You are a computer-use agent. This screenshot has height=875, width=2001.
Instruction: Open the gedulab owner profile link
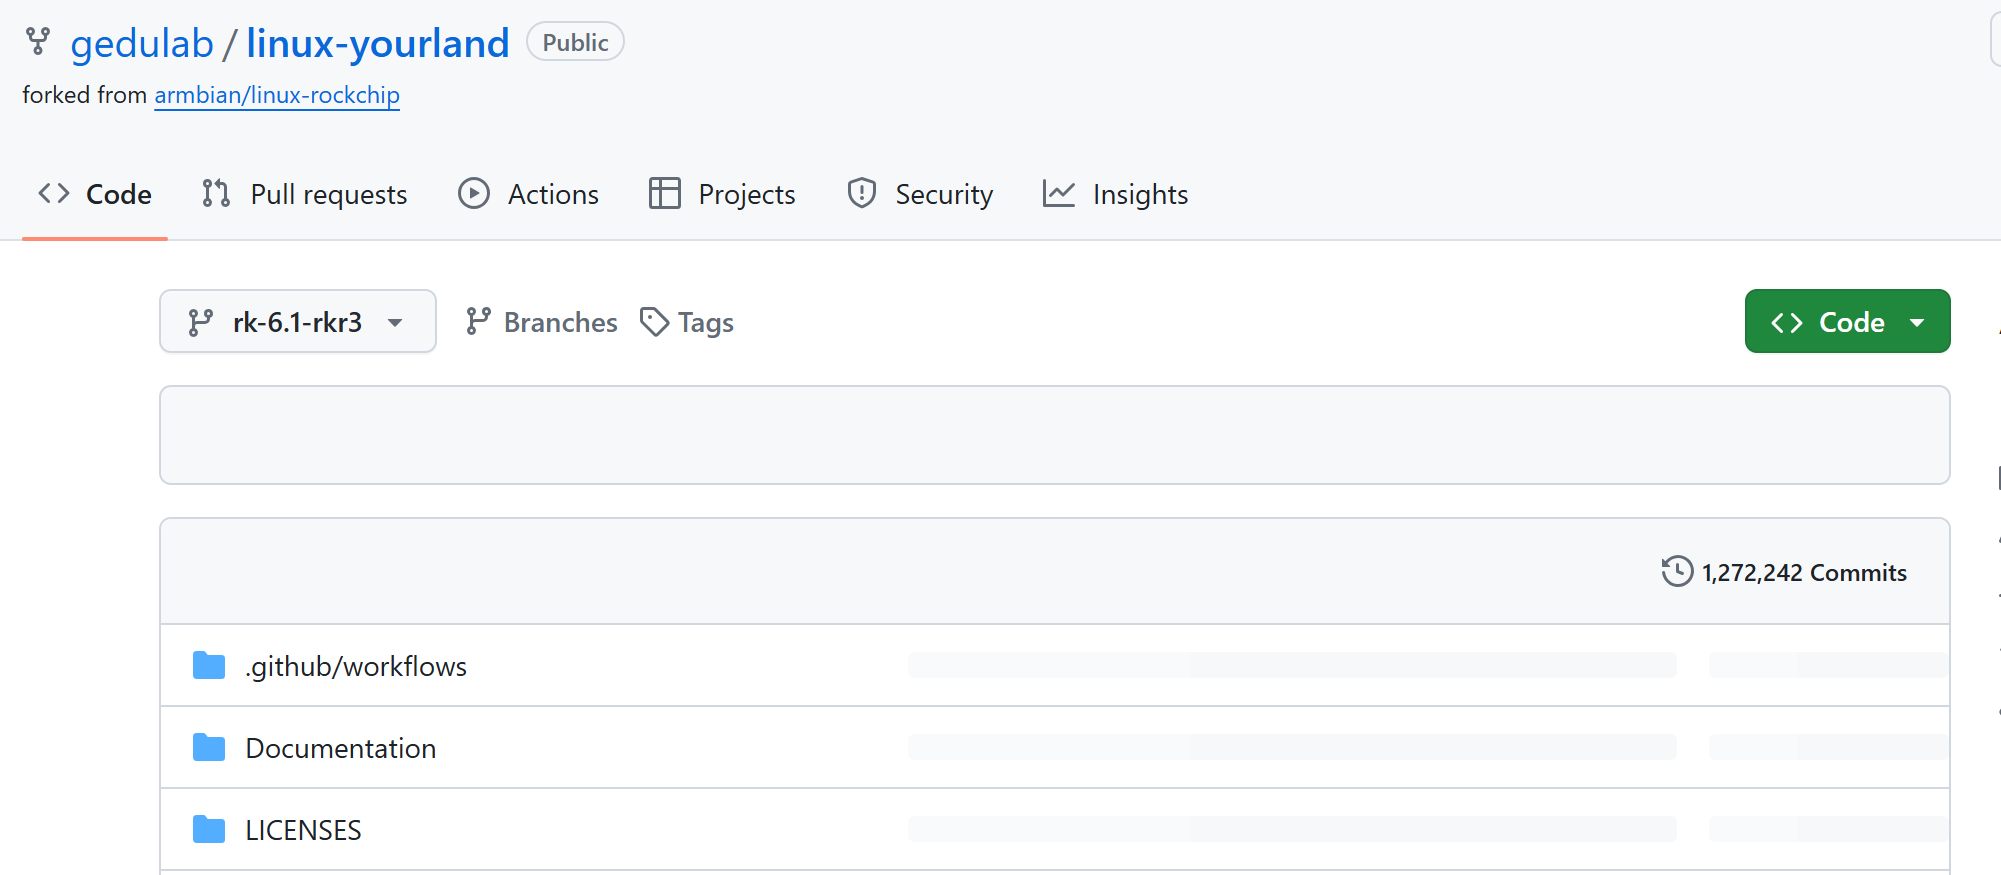click(142, 43)
